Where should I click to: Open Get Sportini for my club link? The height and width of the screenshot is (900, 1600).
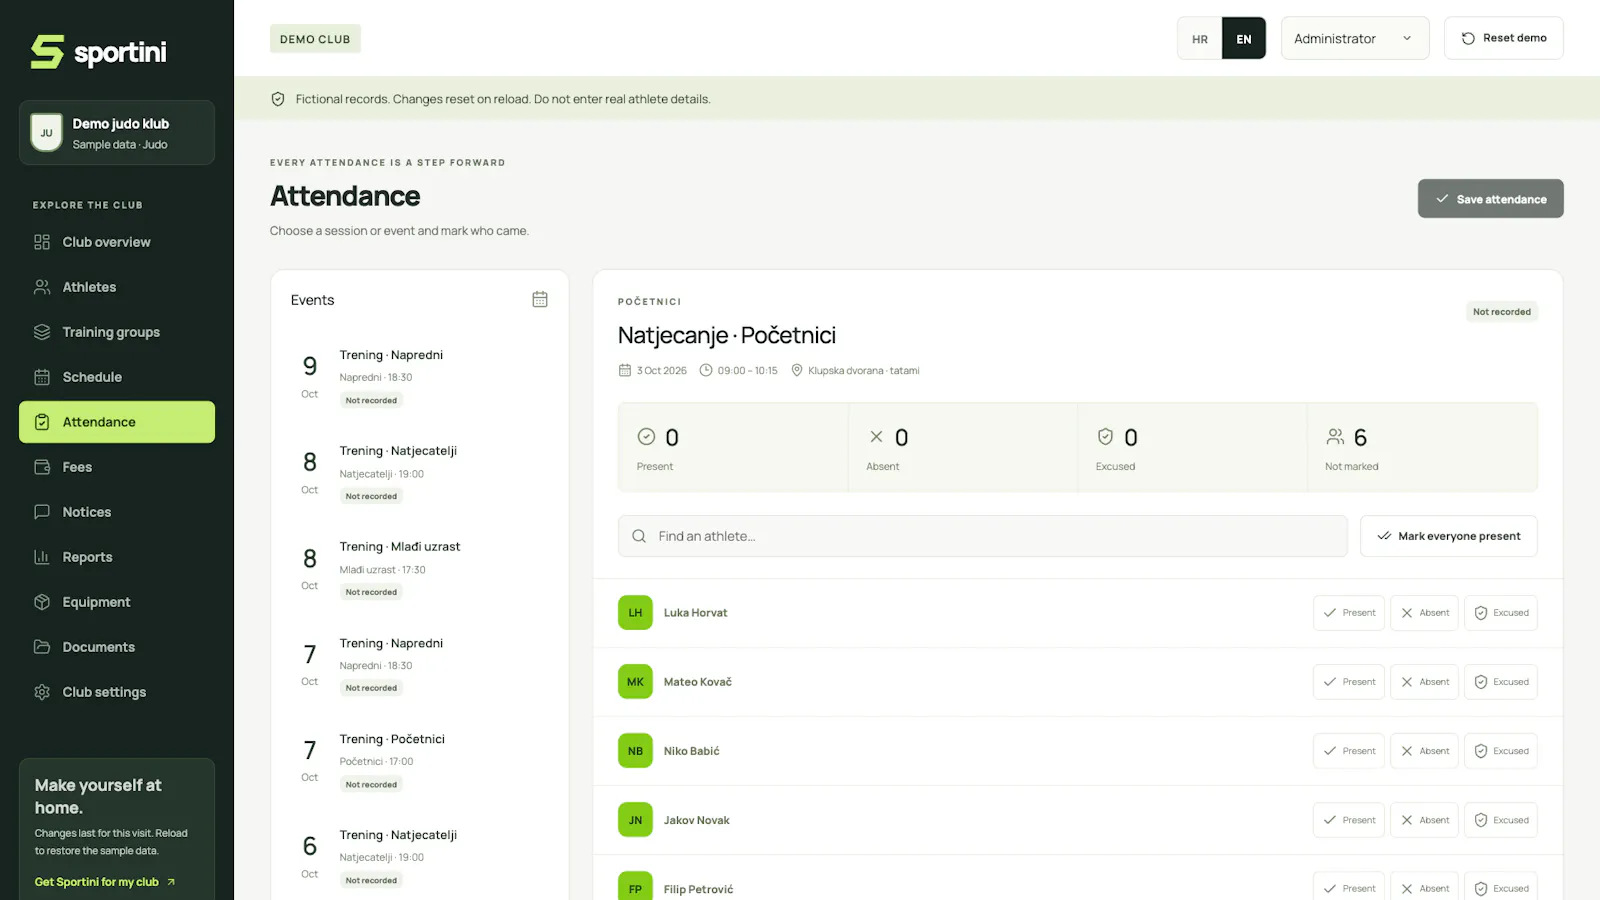point(105,882)
